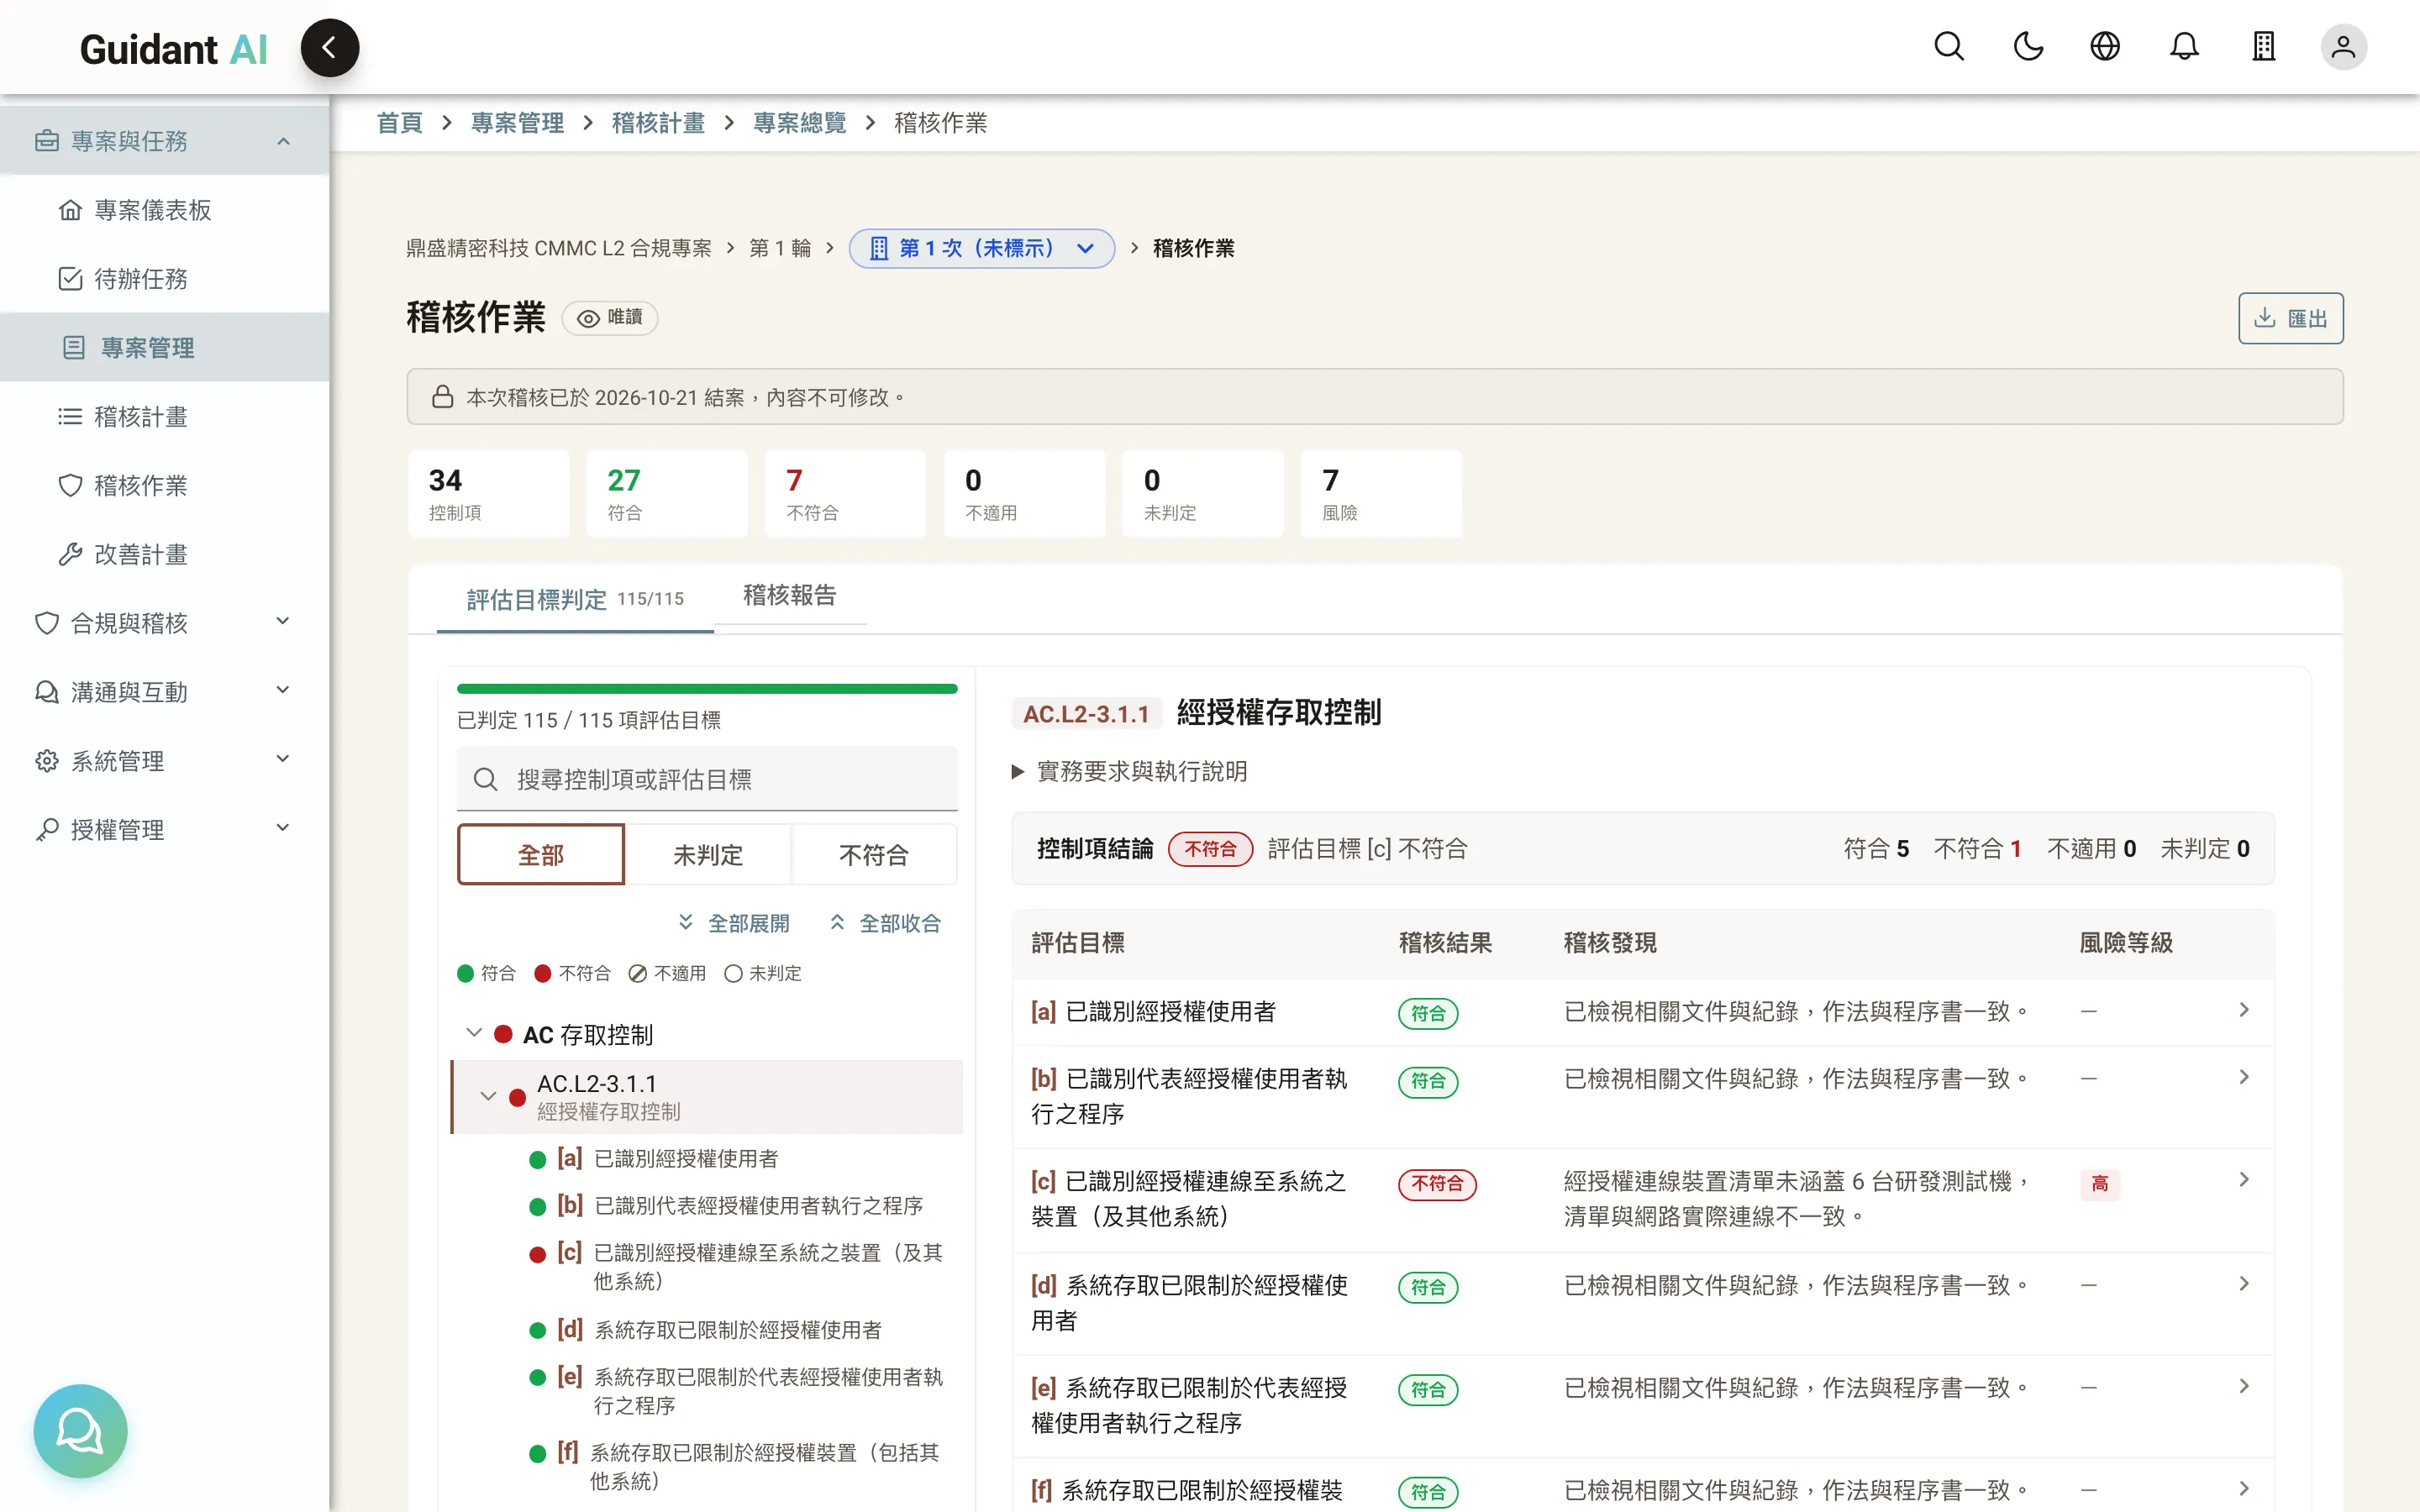Click the 高 risk level badge
Viewport: 2420px width, 1512px height.
pos(2100,1184)
